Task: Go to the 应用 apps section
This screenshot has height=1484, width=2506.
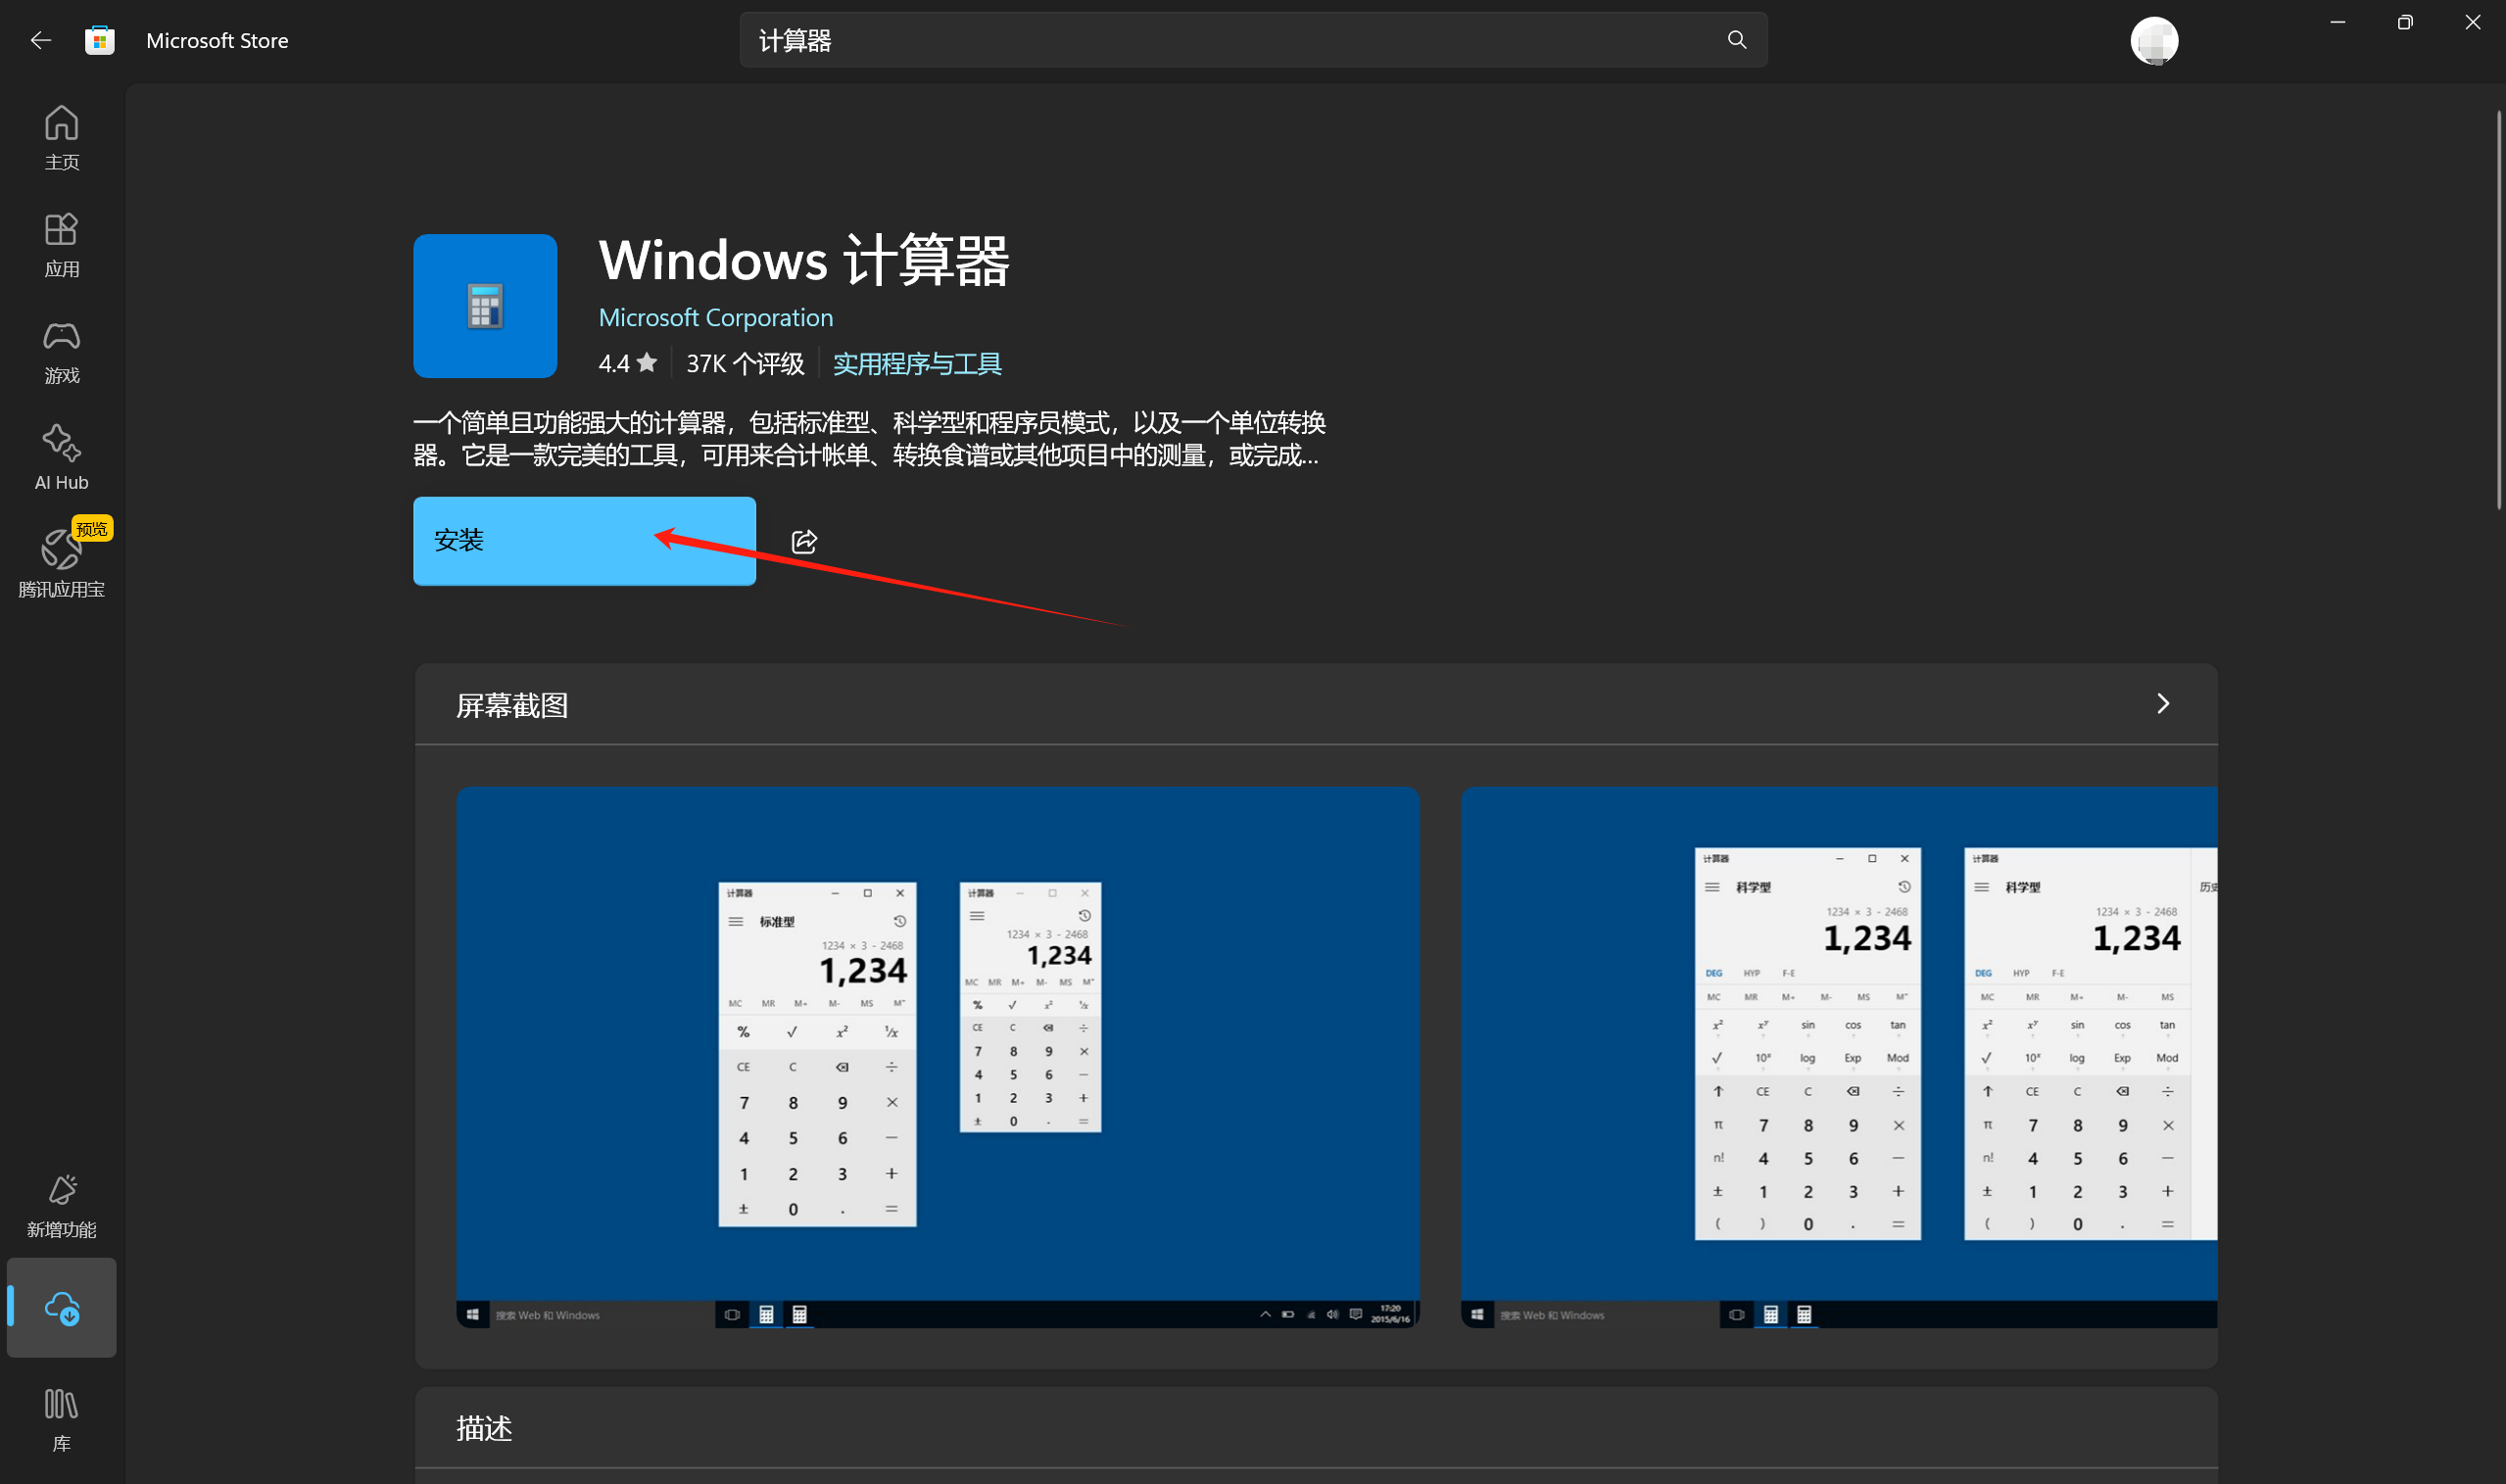Action: (x=61, y=244)
